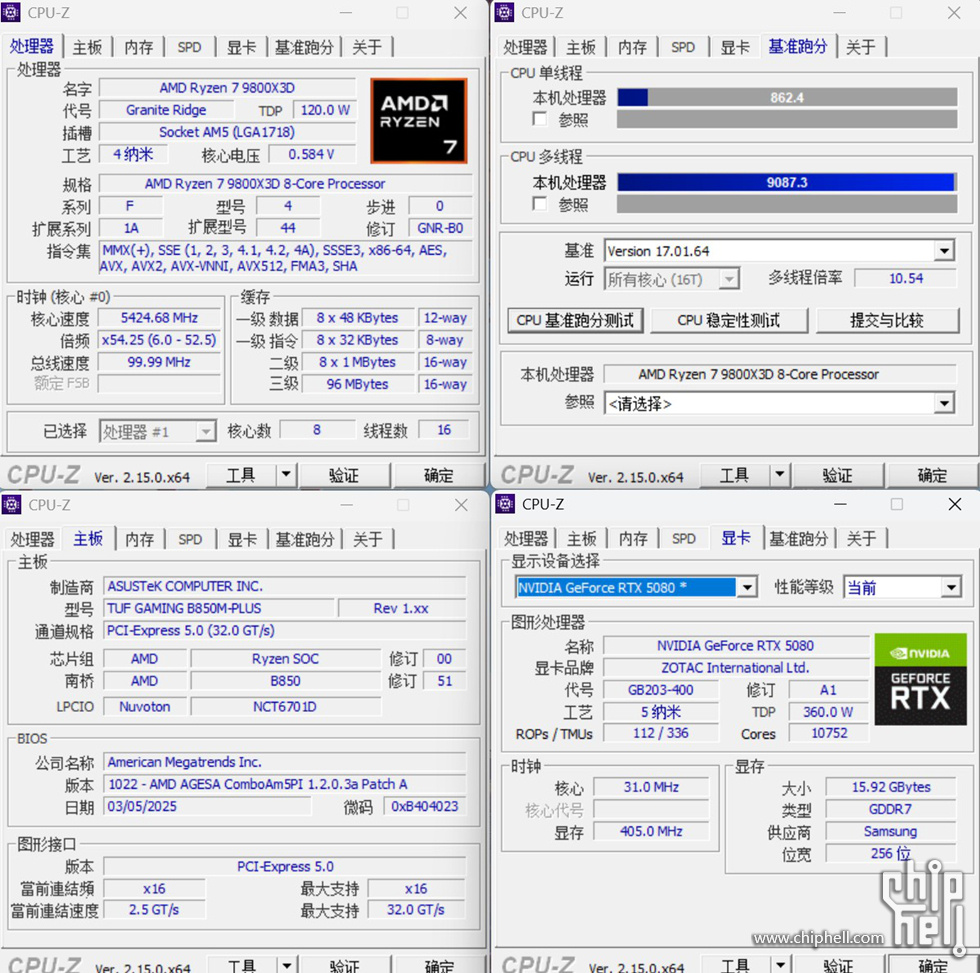Click BIOS 版本 field 1022 - AMD AGESA
The image size is (980, 973).
(284, 784)
